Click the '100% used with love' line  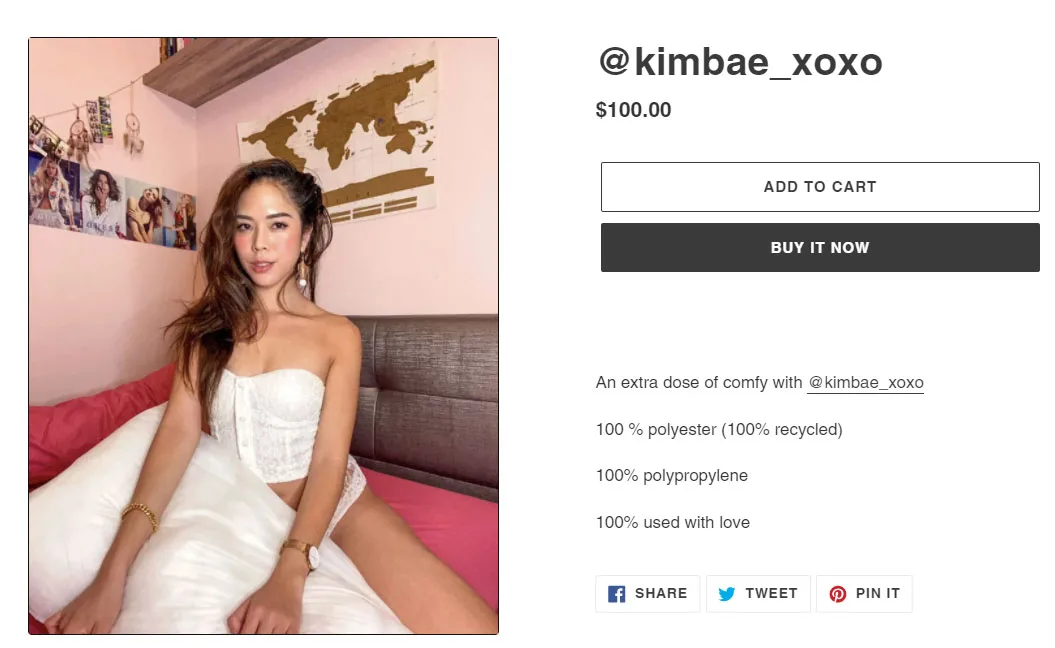673,523
